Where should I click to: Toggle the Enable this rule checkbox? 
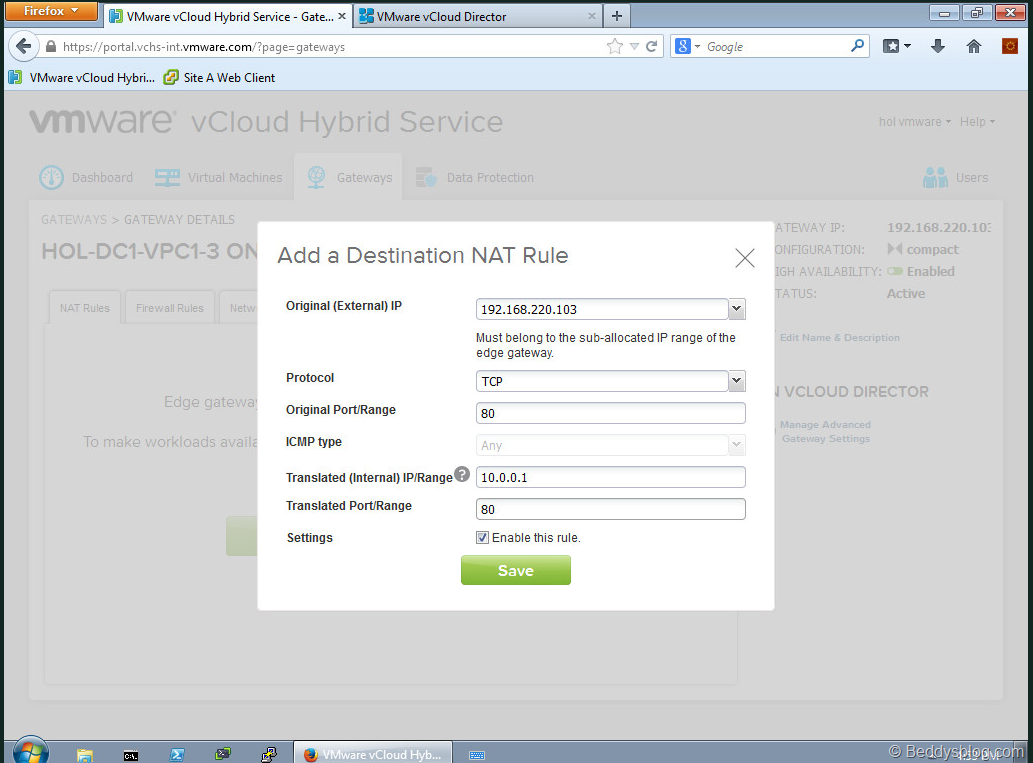tap(482, 538)
